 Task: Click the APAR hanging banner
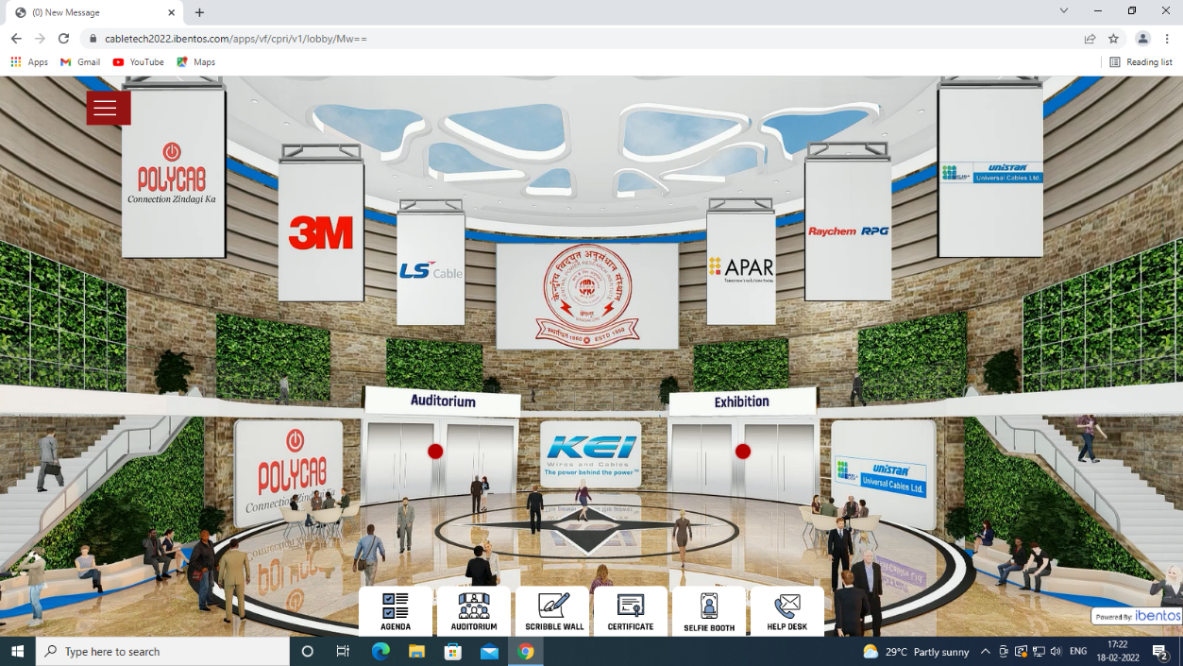tap(741, 267)
